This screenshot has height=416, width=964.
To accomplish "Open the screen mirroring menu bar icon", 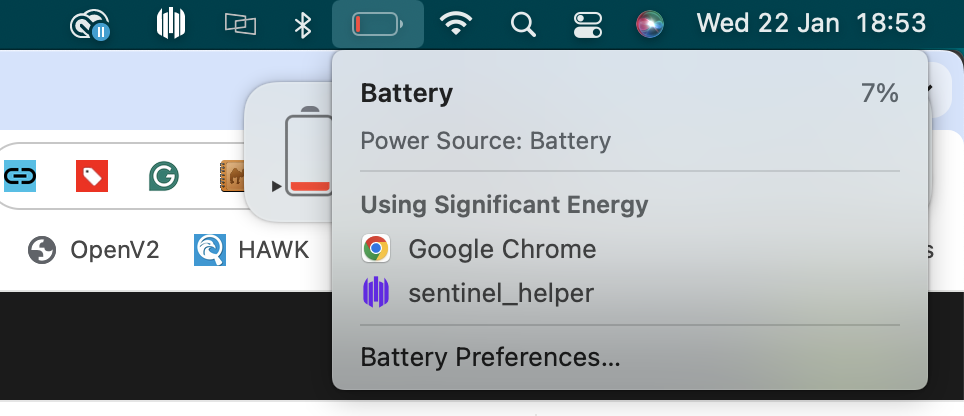I will pos(240,25).
